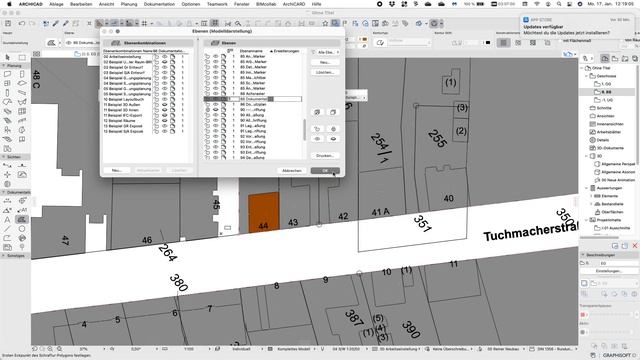Click the Favorites star icon in toolbar
This screenshot has height=360, width=640.
pyautogui.click(x=325, y=24)
